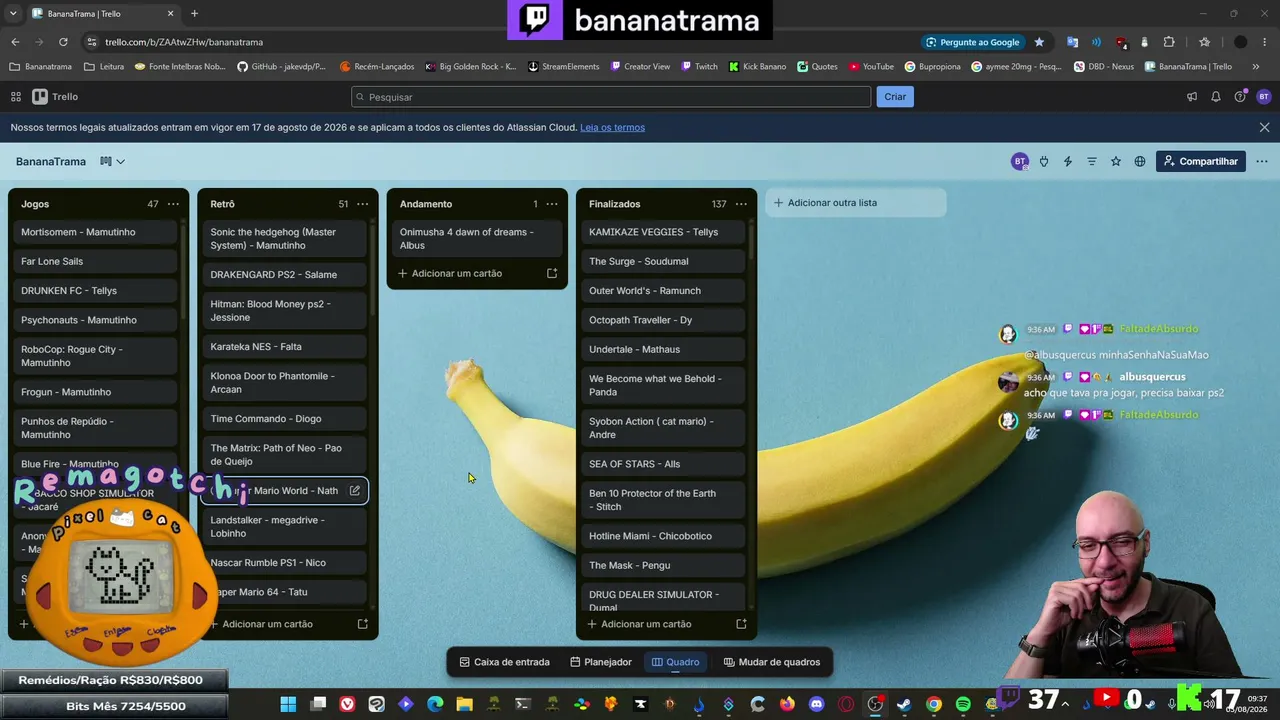
Task: Open the board menu three dots
Action: (1262, 161)
